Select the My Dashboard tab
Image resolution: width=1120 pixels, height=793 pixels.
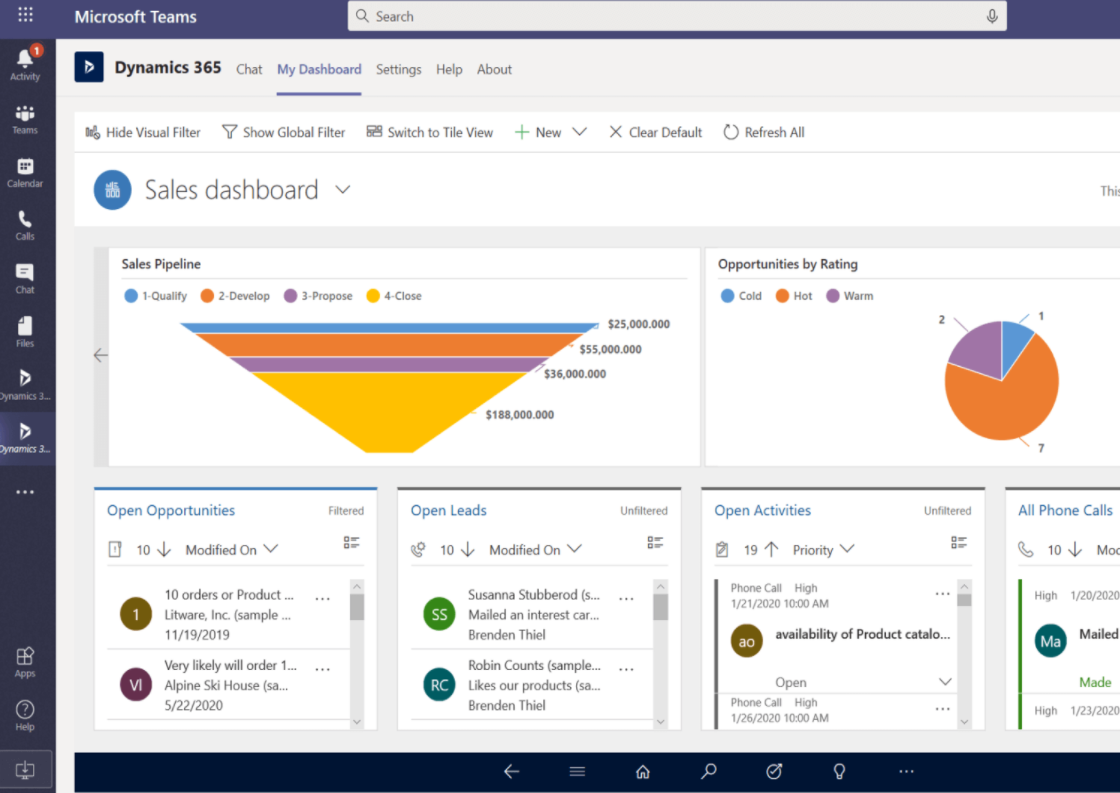coord(319,69)
